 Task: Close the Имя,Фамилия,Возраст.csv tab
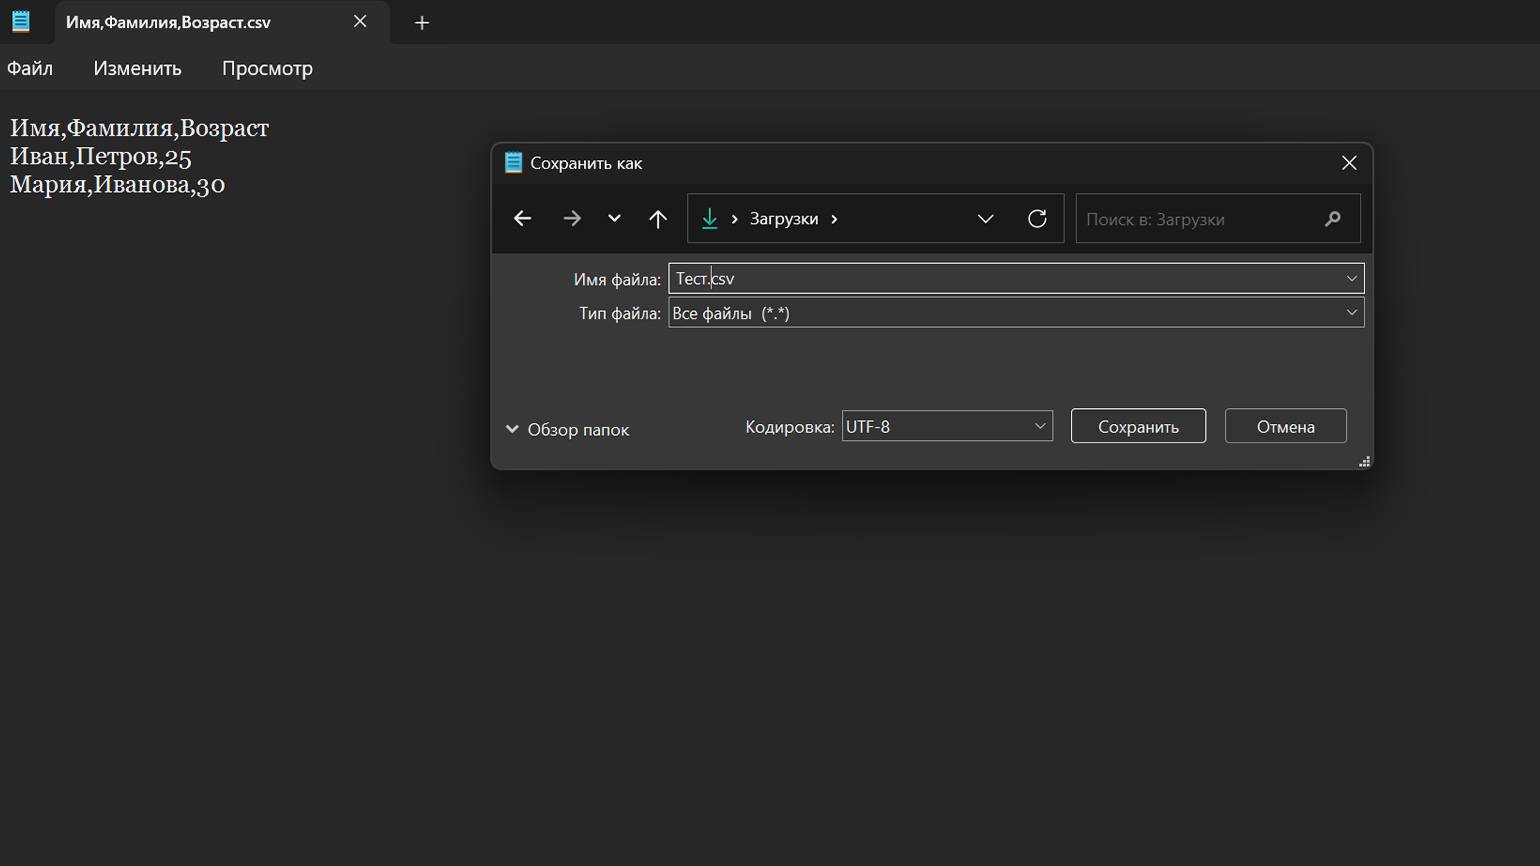click(x=360, y=21)
